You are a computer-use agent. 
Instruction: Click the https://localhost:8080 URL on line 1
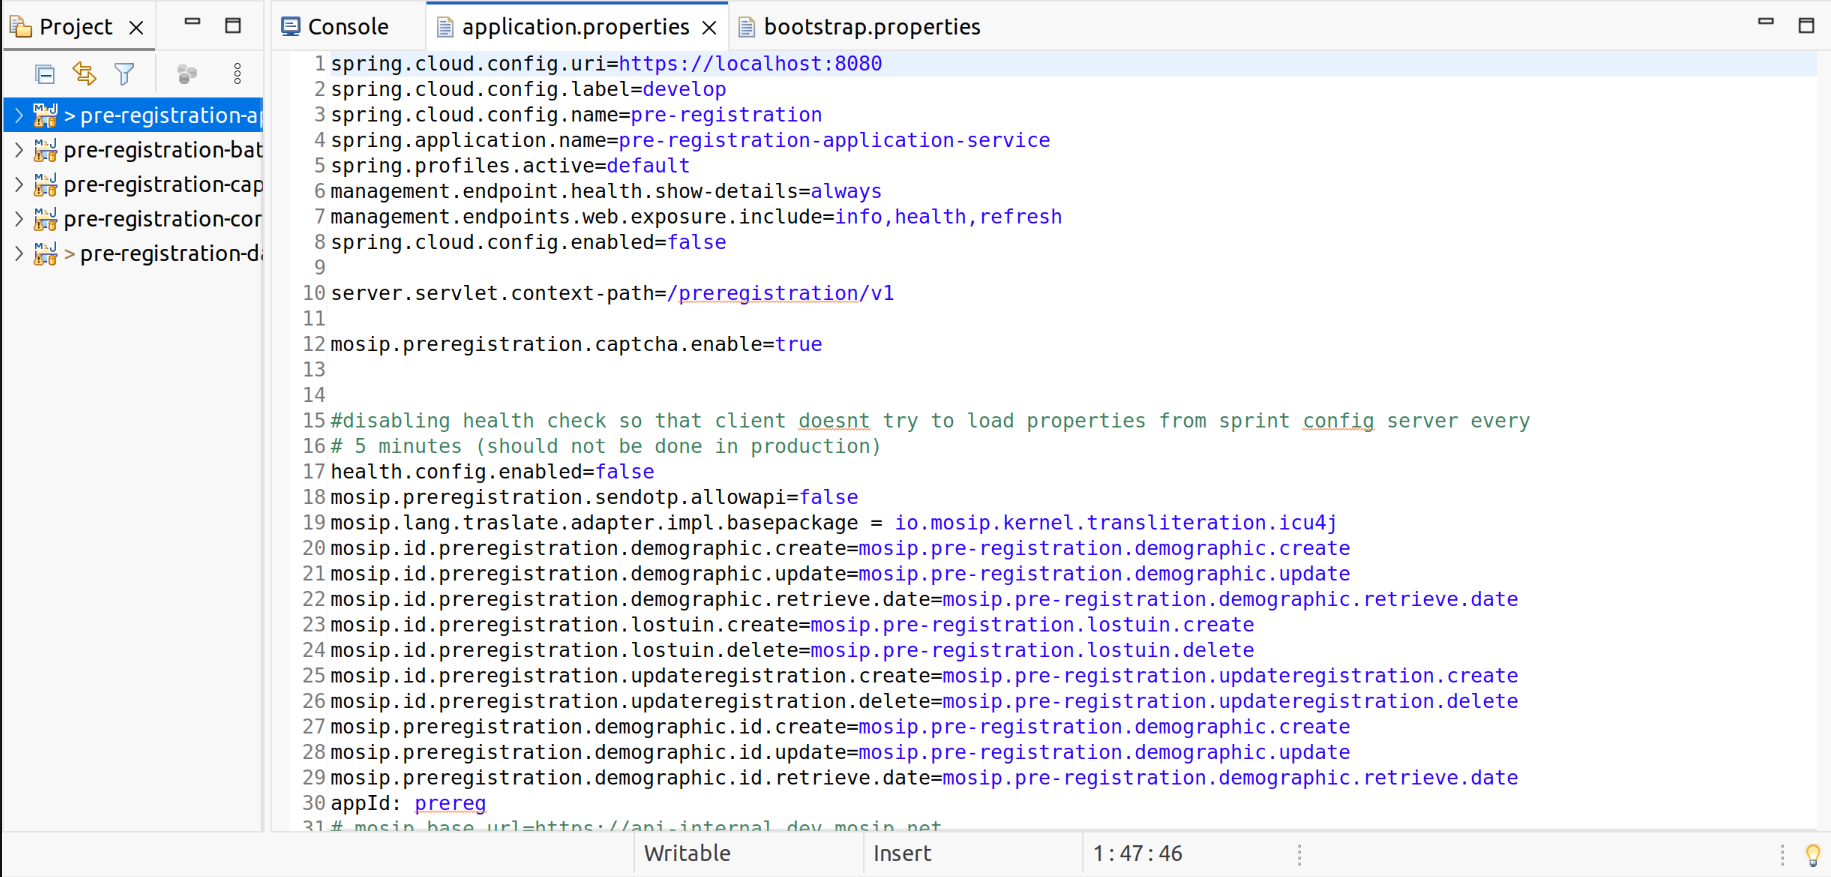pos(750,64)
